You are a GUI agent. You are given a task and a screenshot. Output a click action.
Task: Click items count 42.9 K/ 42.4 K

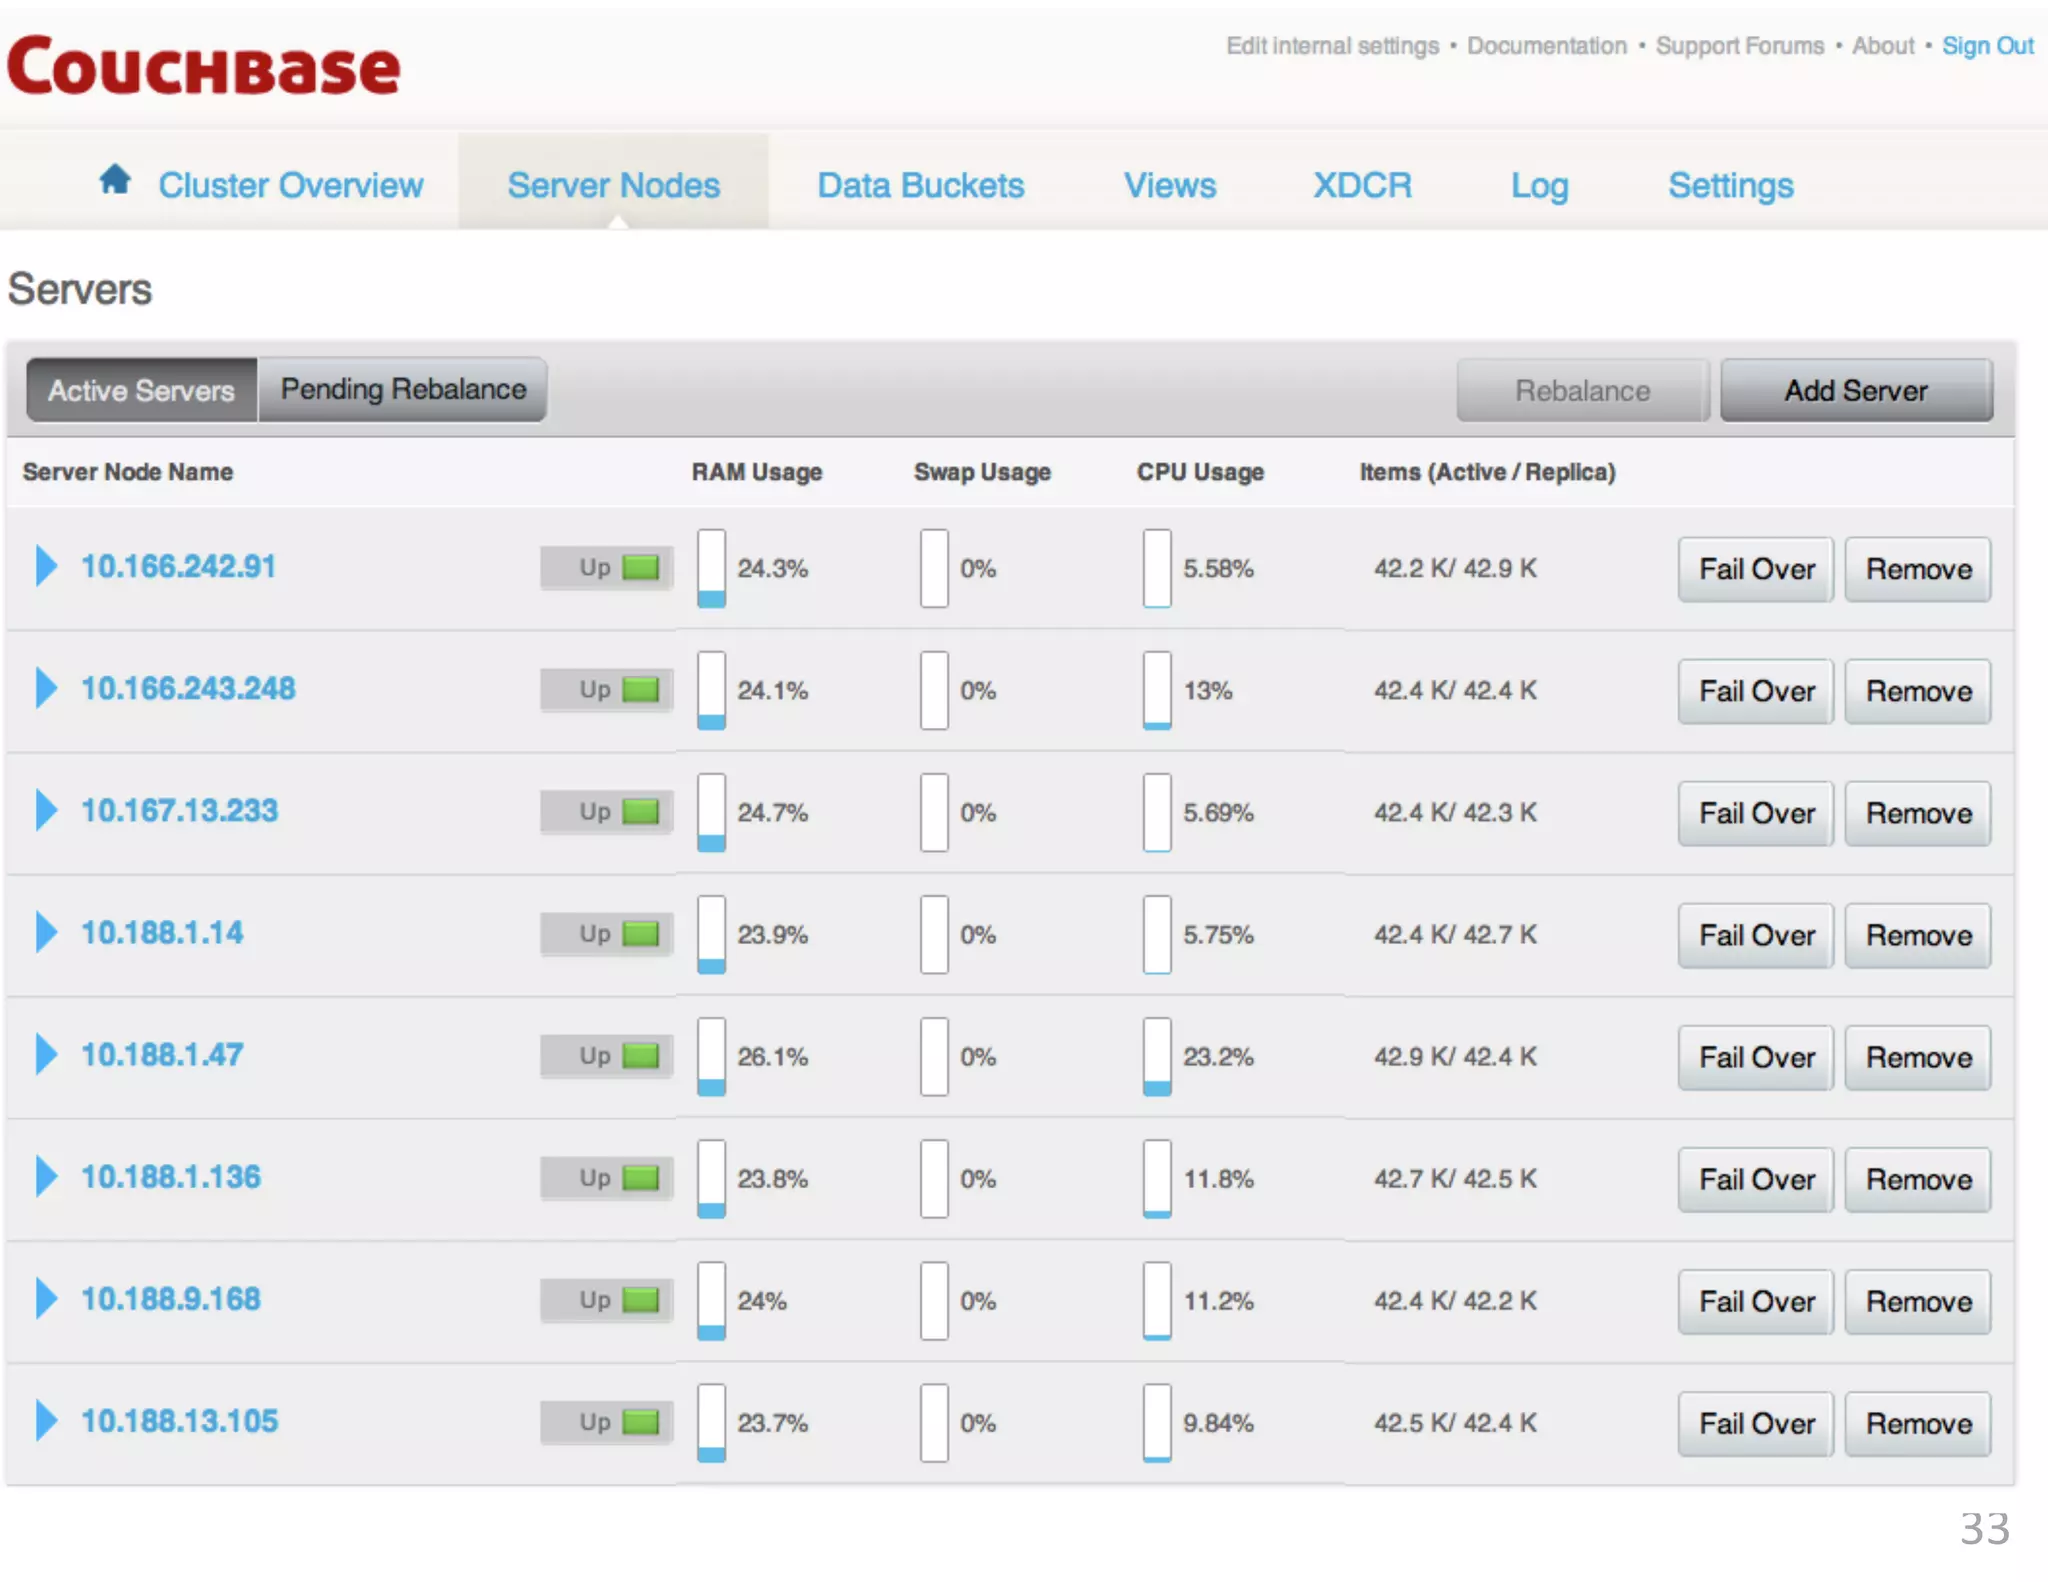pyautogui.click(x=1455, y=1056)
